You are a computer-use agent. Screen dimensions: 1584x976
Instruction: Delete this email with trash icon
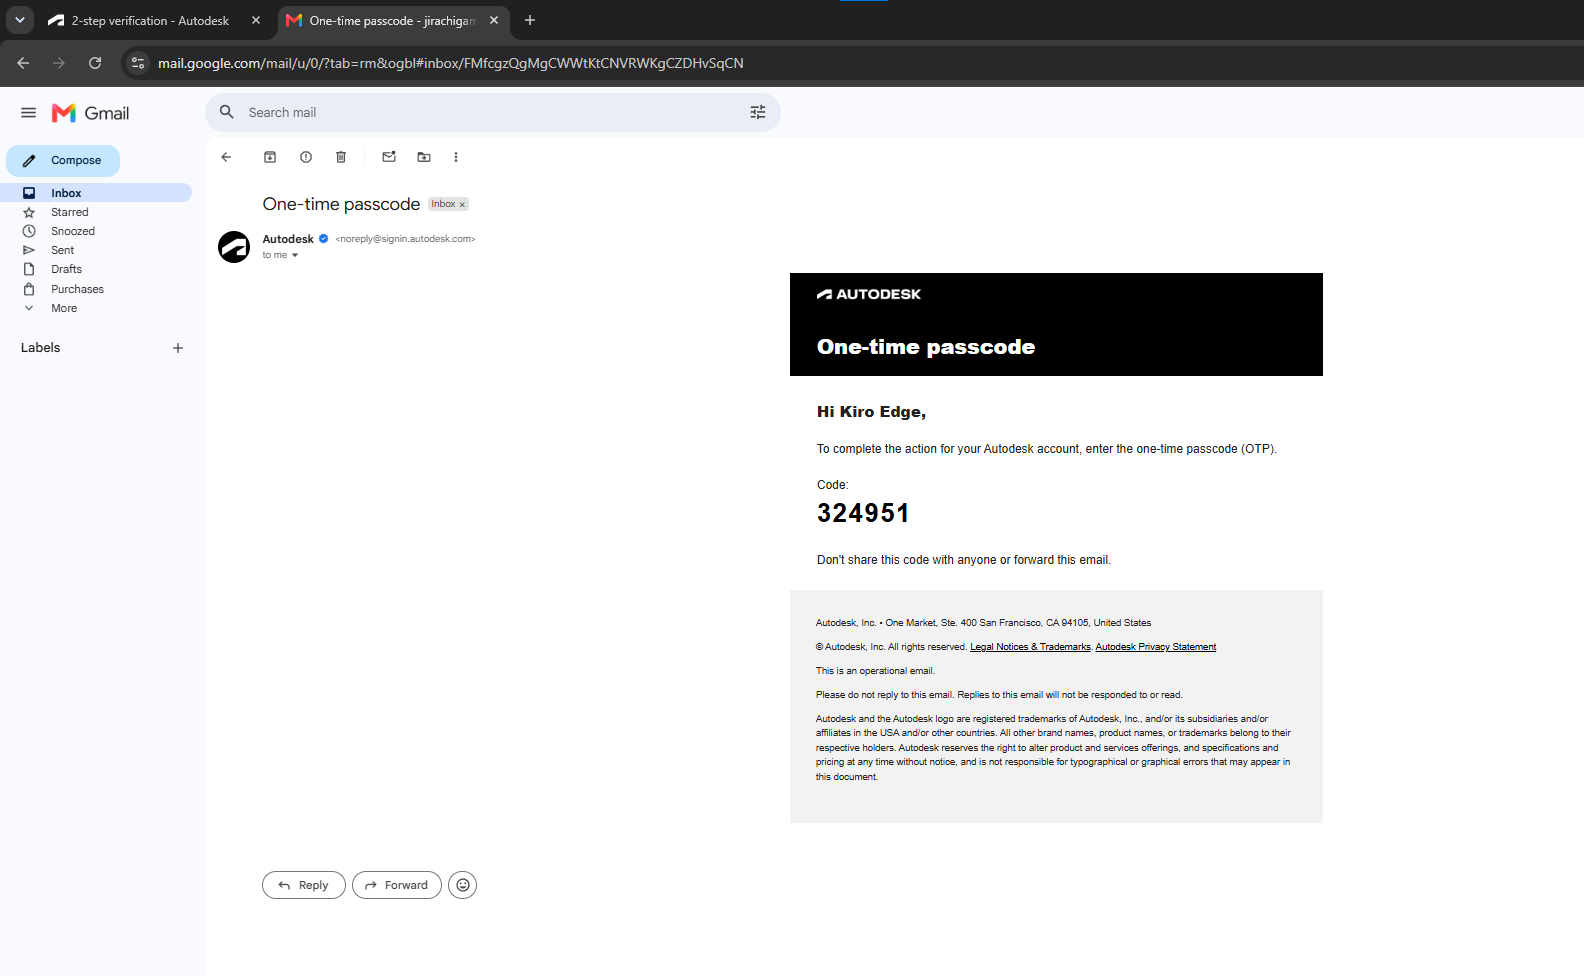pyautogui.click(x=341, y=157)
